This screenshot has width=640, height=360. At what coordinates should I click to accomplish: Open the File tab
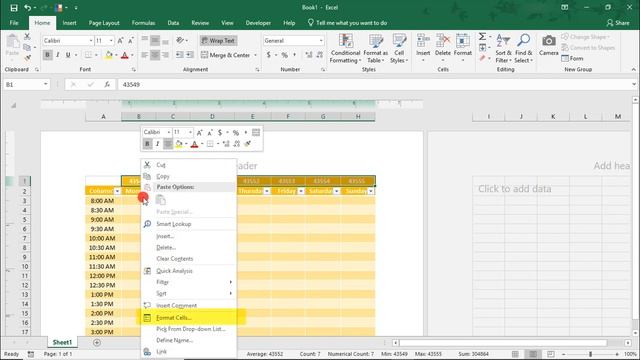pyautogui.click(x=14, y=23)
